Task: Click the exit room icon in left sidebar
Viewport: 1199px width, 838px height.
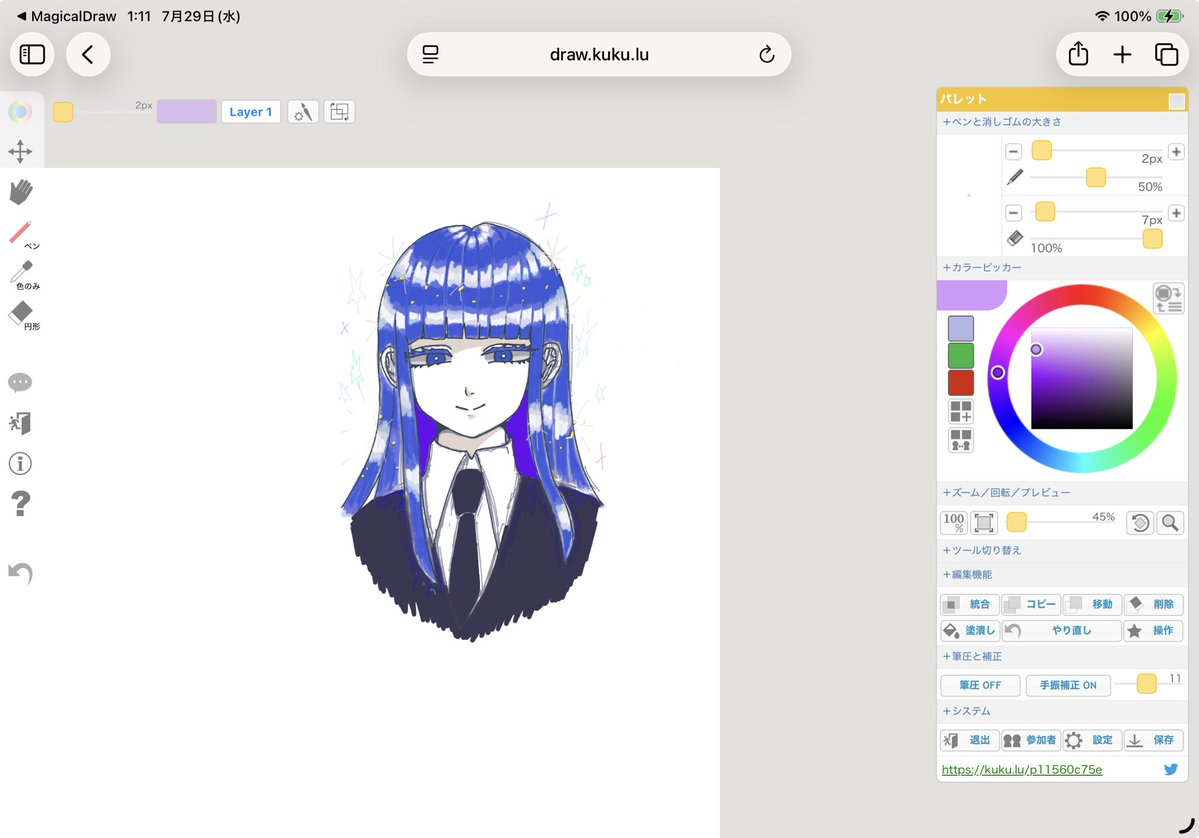Action: (x=20, y=423)
